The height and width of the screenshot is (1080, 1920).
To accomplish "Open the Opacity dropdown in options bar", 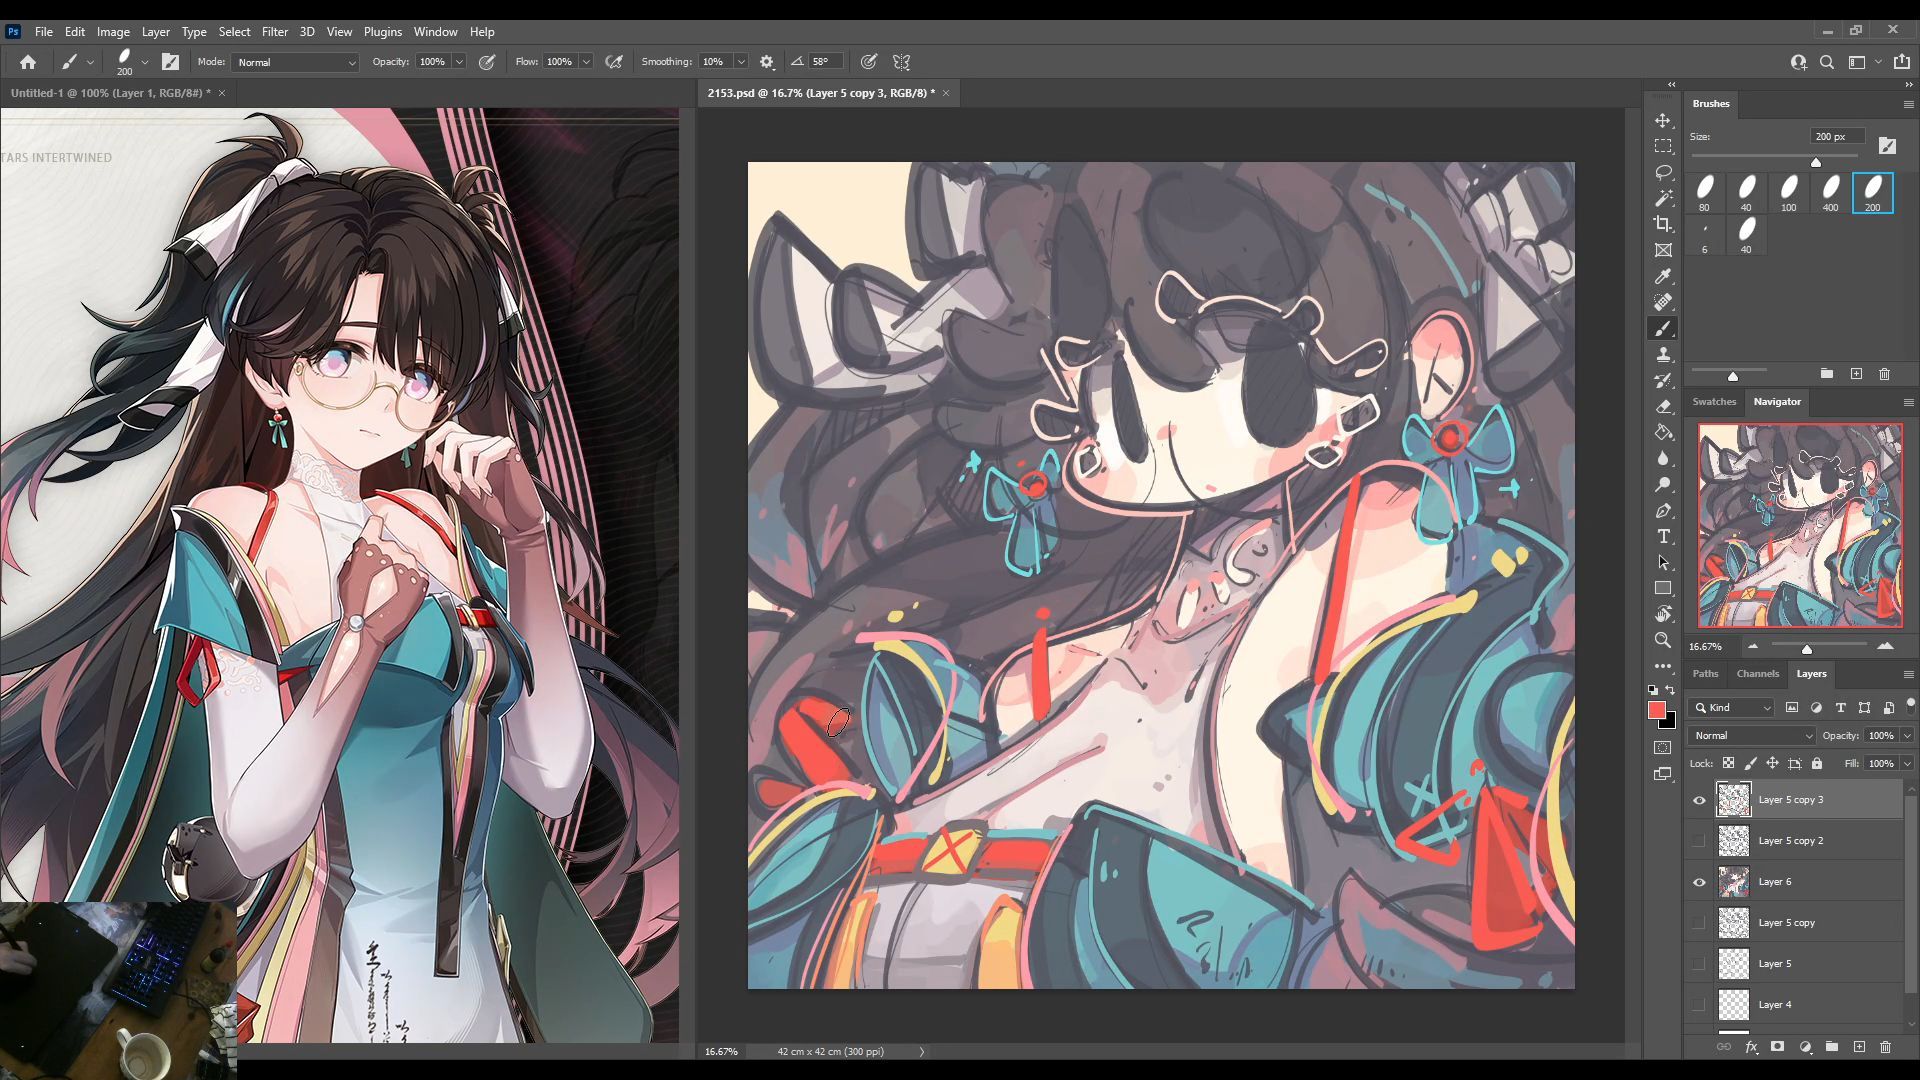I will 459,62.
